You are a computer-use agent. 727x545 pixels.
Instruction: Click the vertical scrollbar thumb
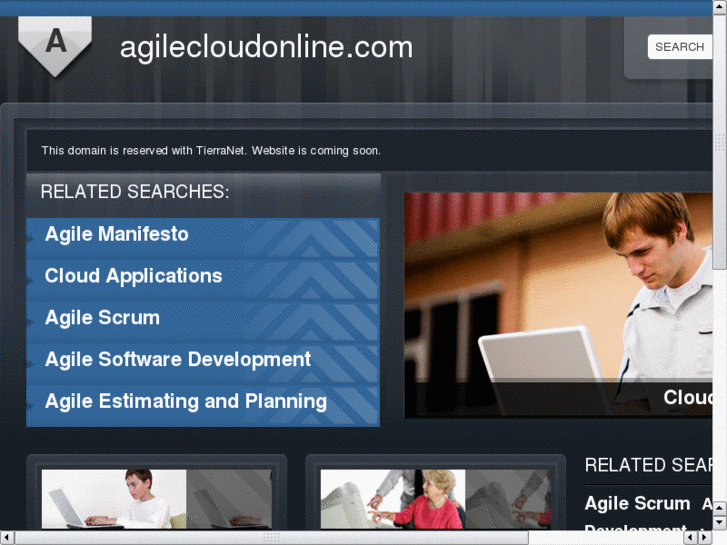click(x=720, y=140)
